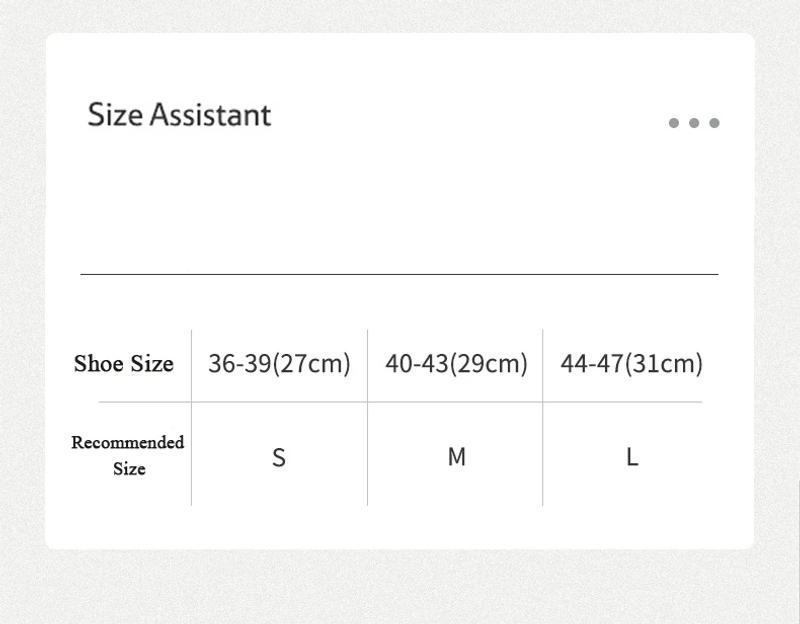
Task: Pick the 40-43(29cm) shoe size range
Action: [x=456, y=363]
